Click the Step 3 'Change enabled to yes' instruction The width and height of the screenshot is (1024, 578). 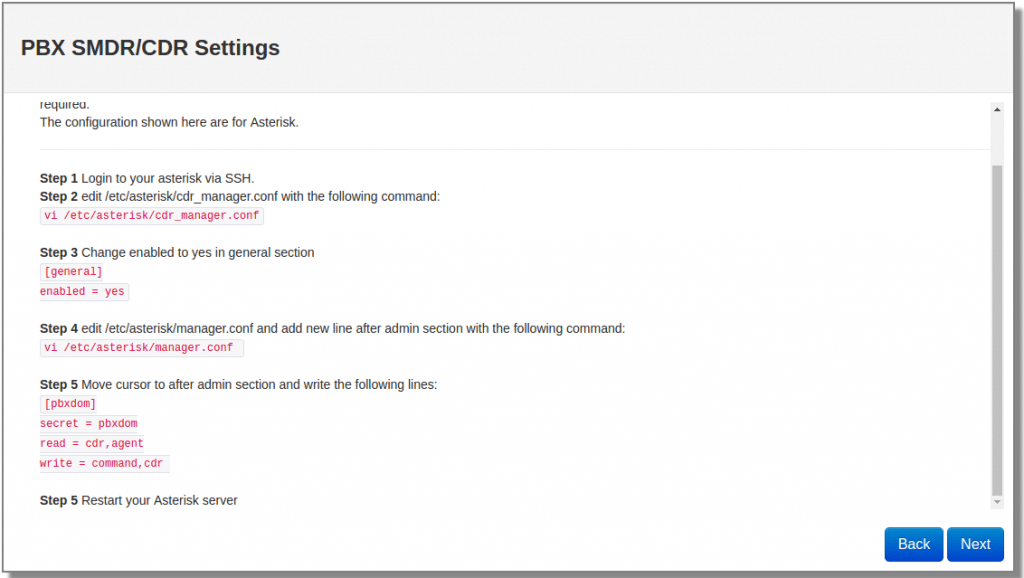[x=177, y=253]
